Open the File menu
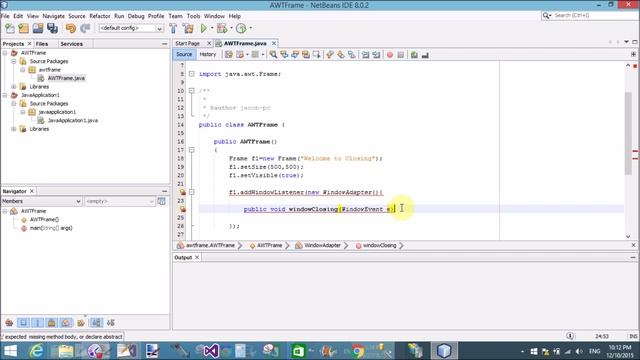 (5, 16)
